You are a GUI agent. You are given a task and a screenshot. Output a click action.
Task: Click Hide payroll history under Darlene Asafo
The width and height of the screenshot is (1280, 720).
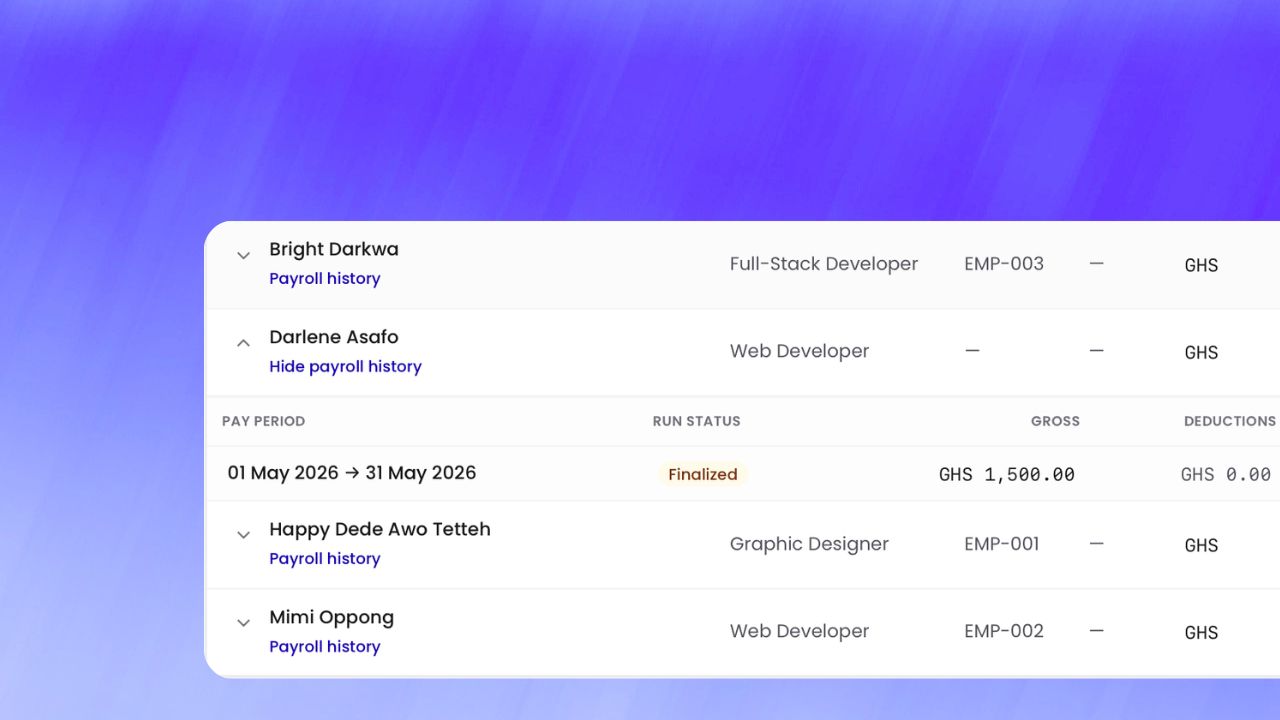(x=345, y=367)
